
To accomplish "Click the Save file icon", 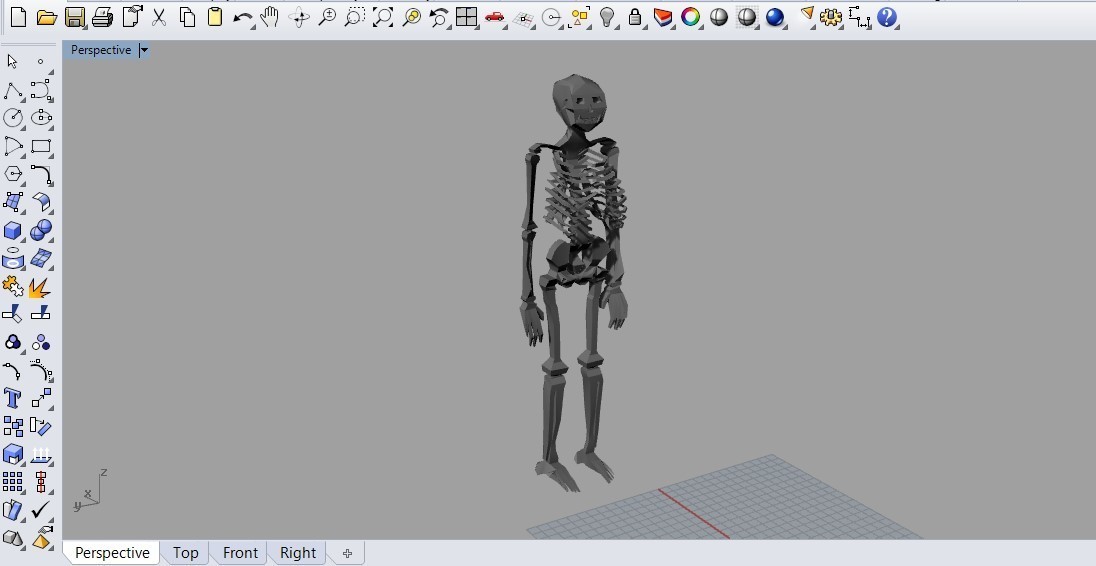I will [74, 17].
